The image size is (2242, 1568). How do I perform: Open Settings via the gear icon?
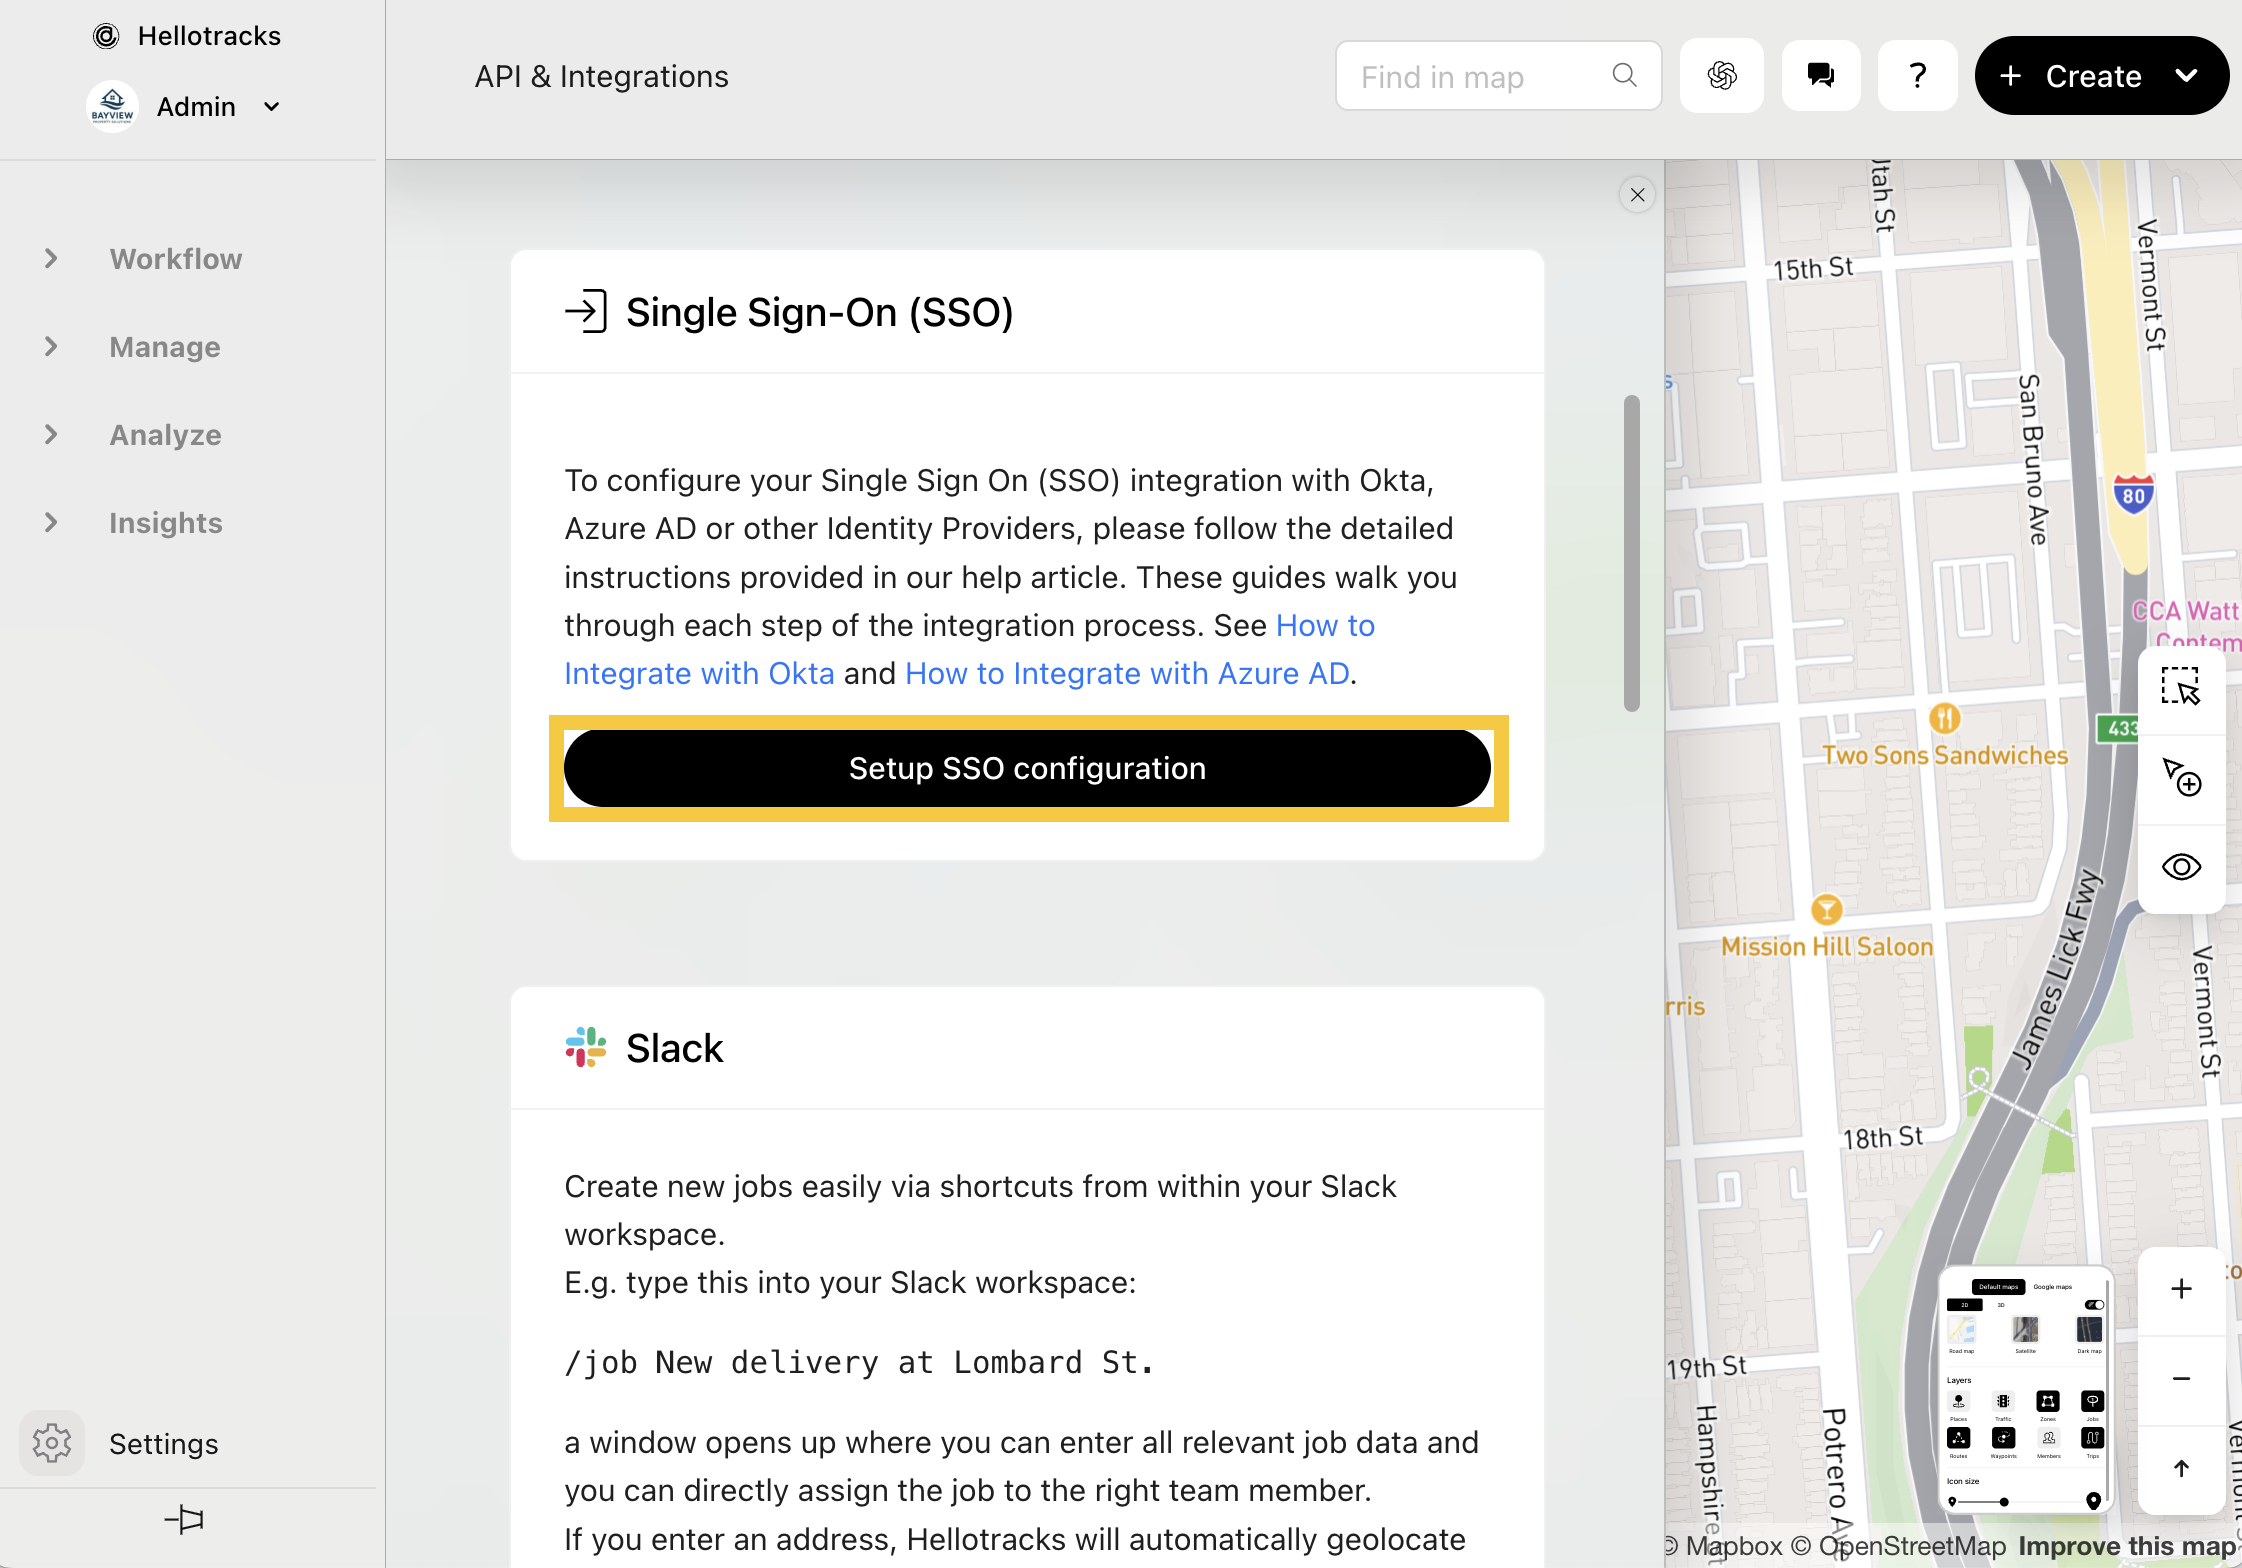pos(52,1443)
